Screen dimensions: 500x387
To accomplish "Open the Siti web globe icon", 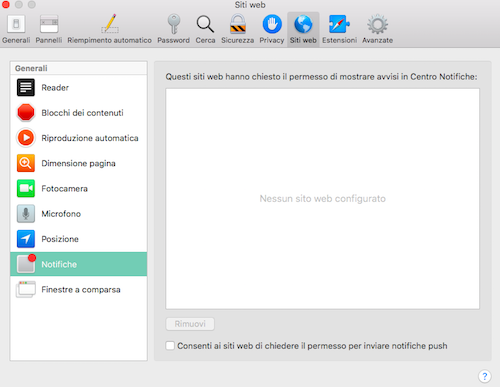I will pyautogui.click(x=303, y=24).
